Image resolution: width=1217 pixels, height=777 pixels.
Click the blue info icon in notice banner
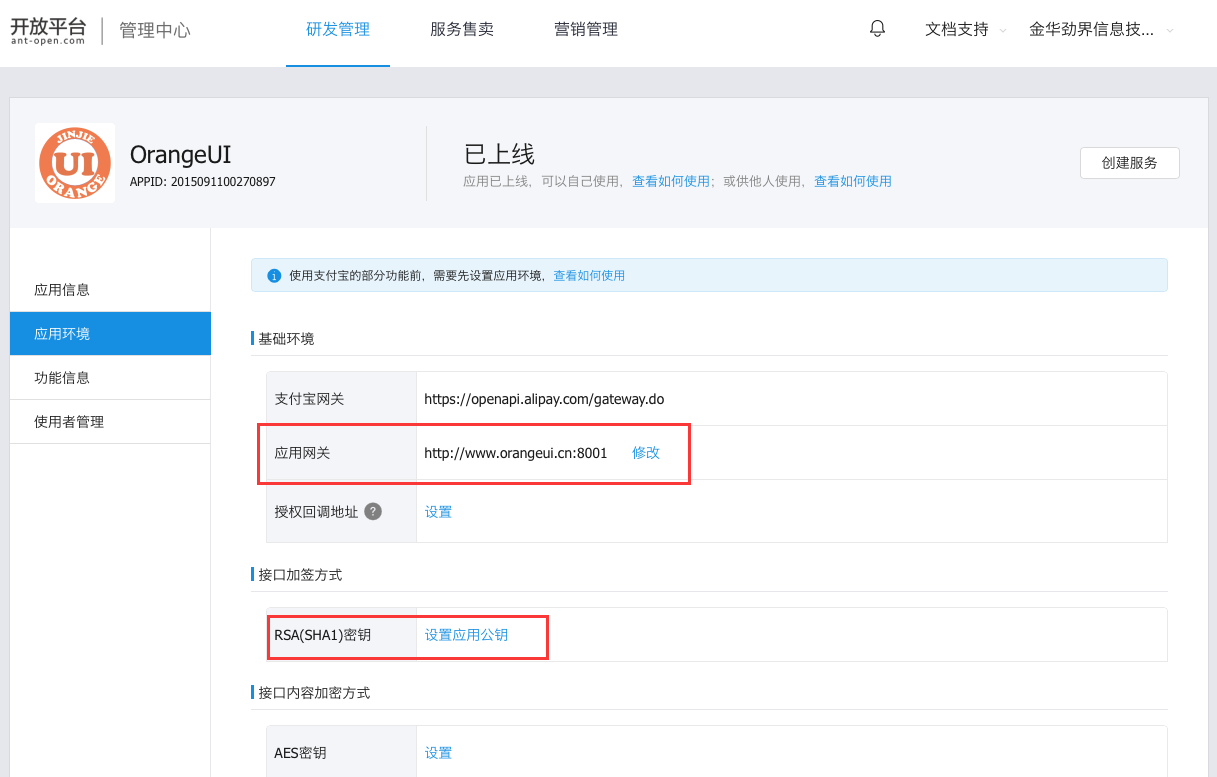pos(274,276)
